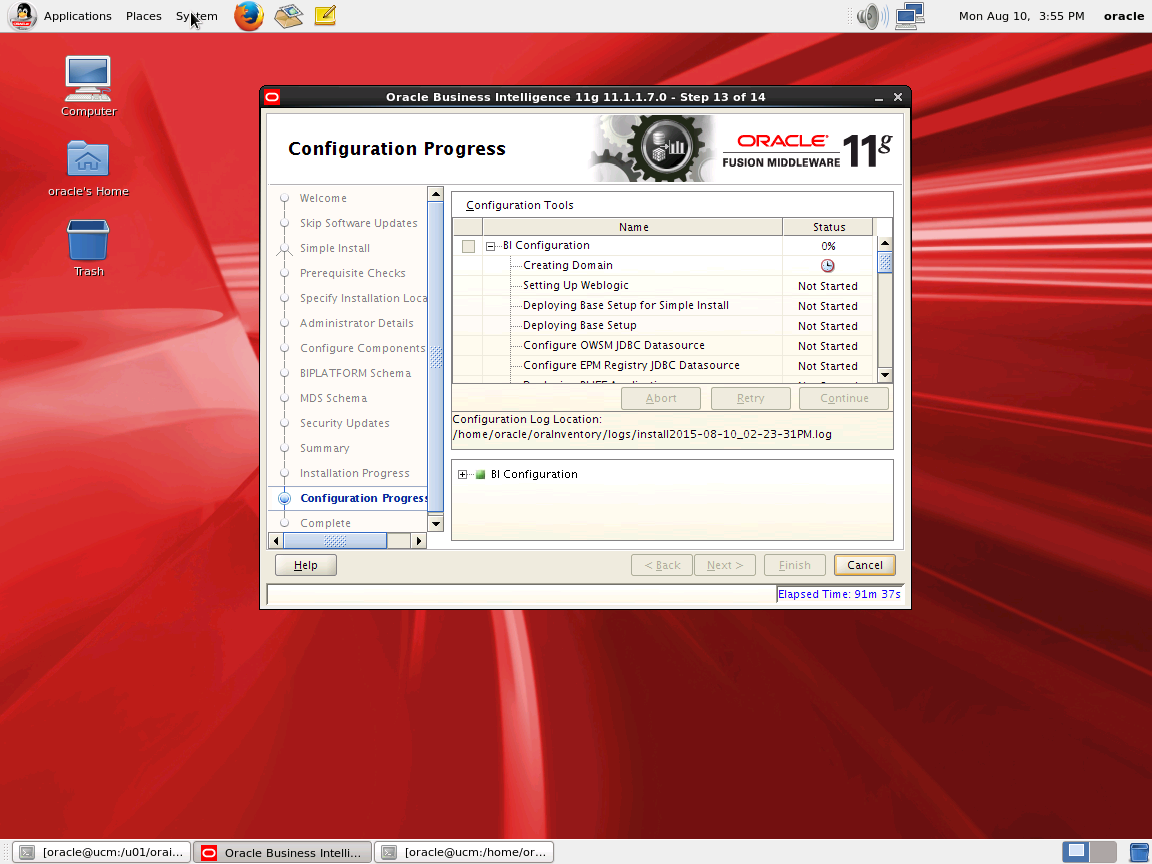Click the down arrow of the configuration table scrollbar
The width and height of the screenshot is (1152, 864).
pos(885,375)
